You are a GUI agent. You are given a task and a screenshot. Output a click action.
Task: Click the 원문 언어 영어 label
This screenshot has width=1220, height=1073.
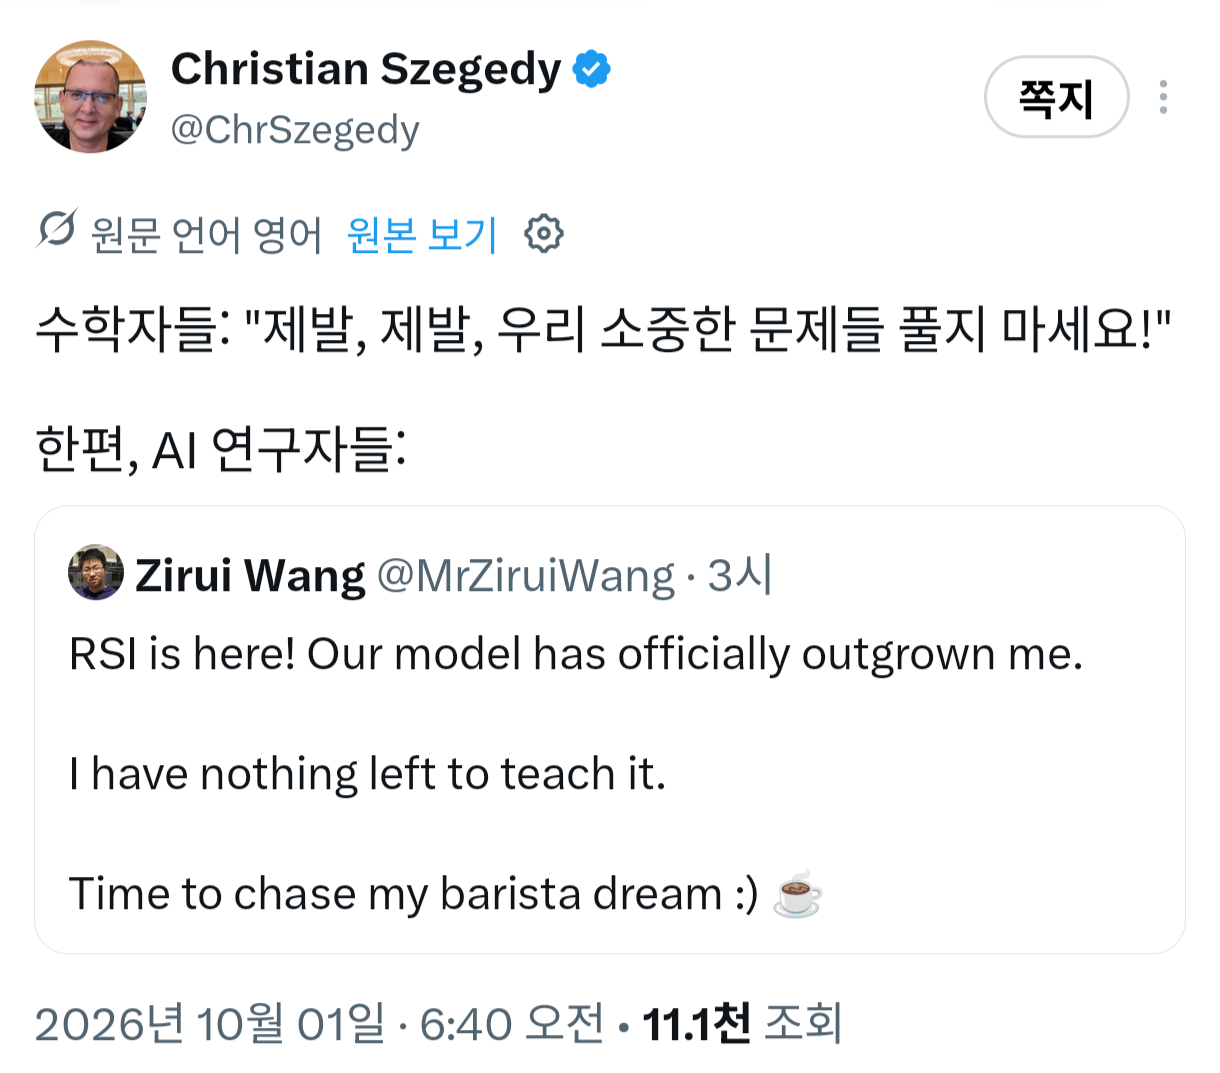tap(207, 235)
